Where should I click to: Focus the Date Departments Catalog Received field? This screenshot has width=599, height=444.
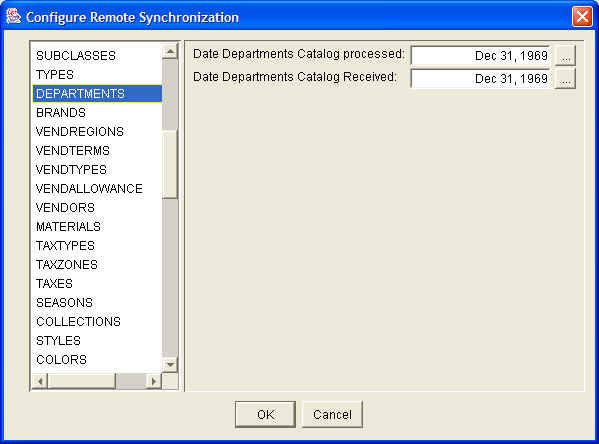click(x=481, y=79)
